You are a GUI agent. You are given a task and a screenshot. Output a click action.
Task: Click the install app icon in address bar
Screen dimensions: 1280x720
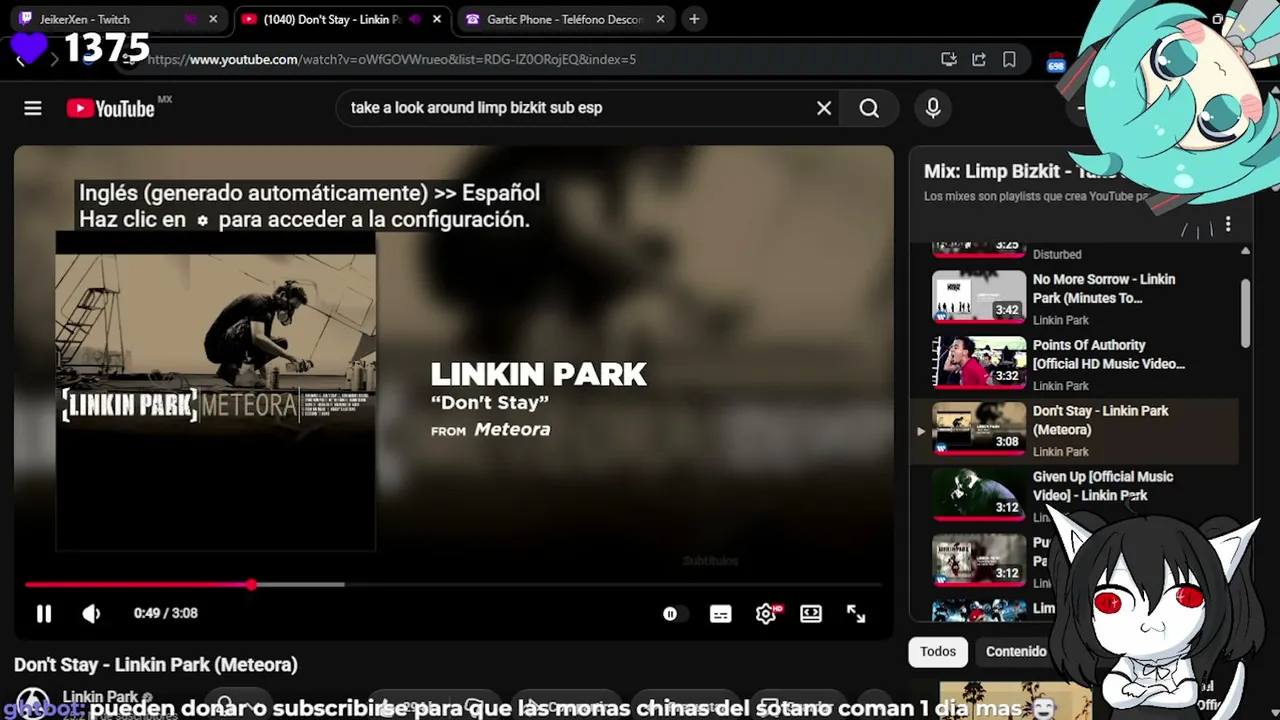[x=949, y=60]
